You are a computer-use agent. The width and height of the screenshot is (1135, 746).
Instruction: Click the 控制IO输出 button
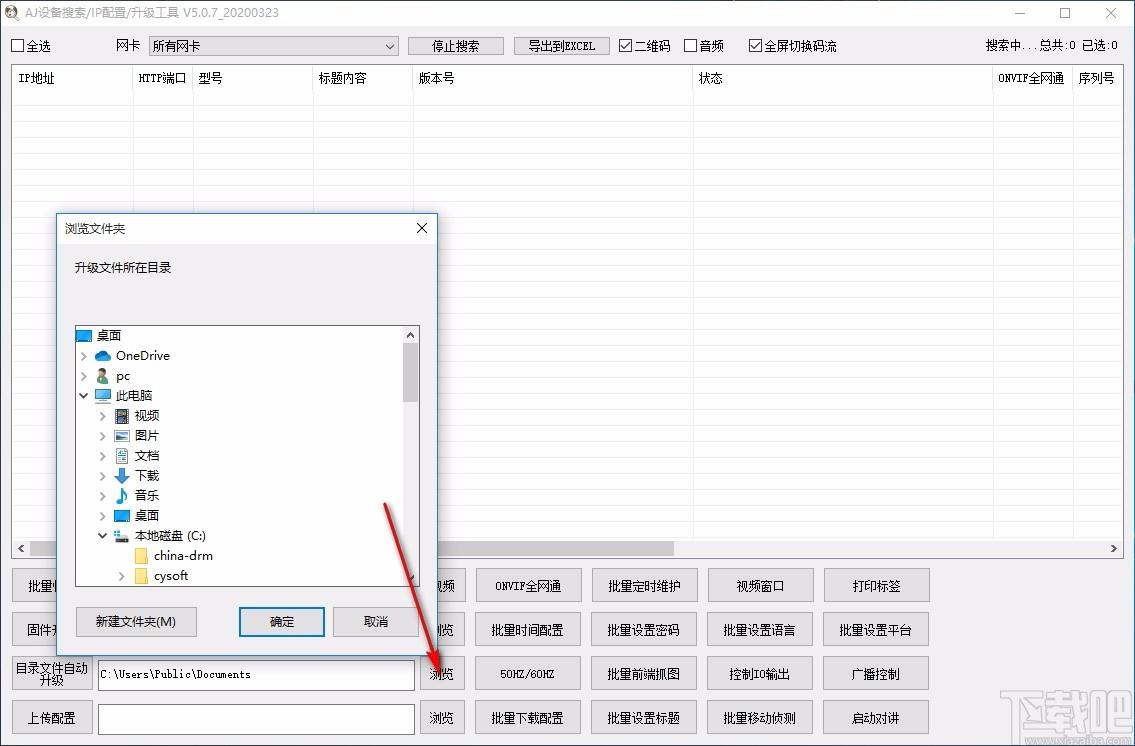(759, 674)
